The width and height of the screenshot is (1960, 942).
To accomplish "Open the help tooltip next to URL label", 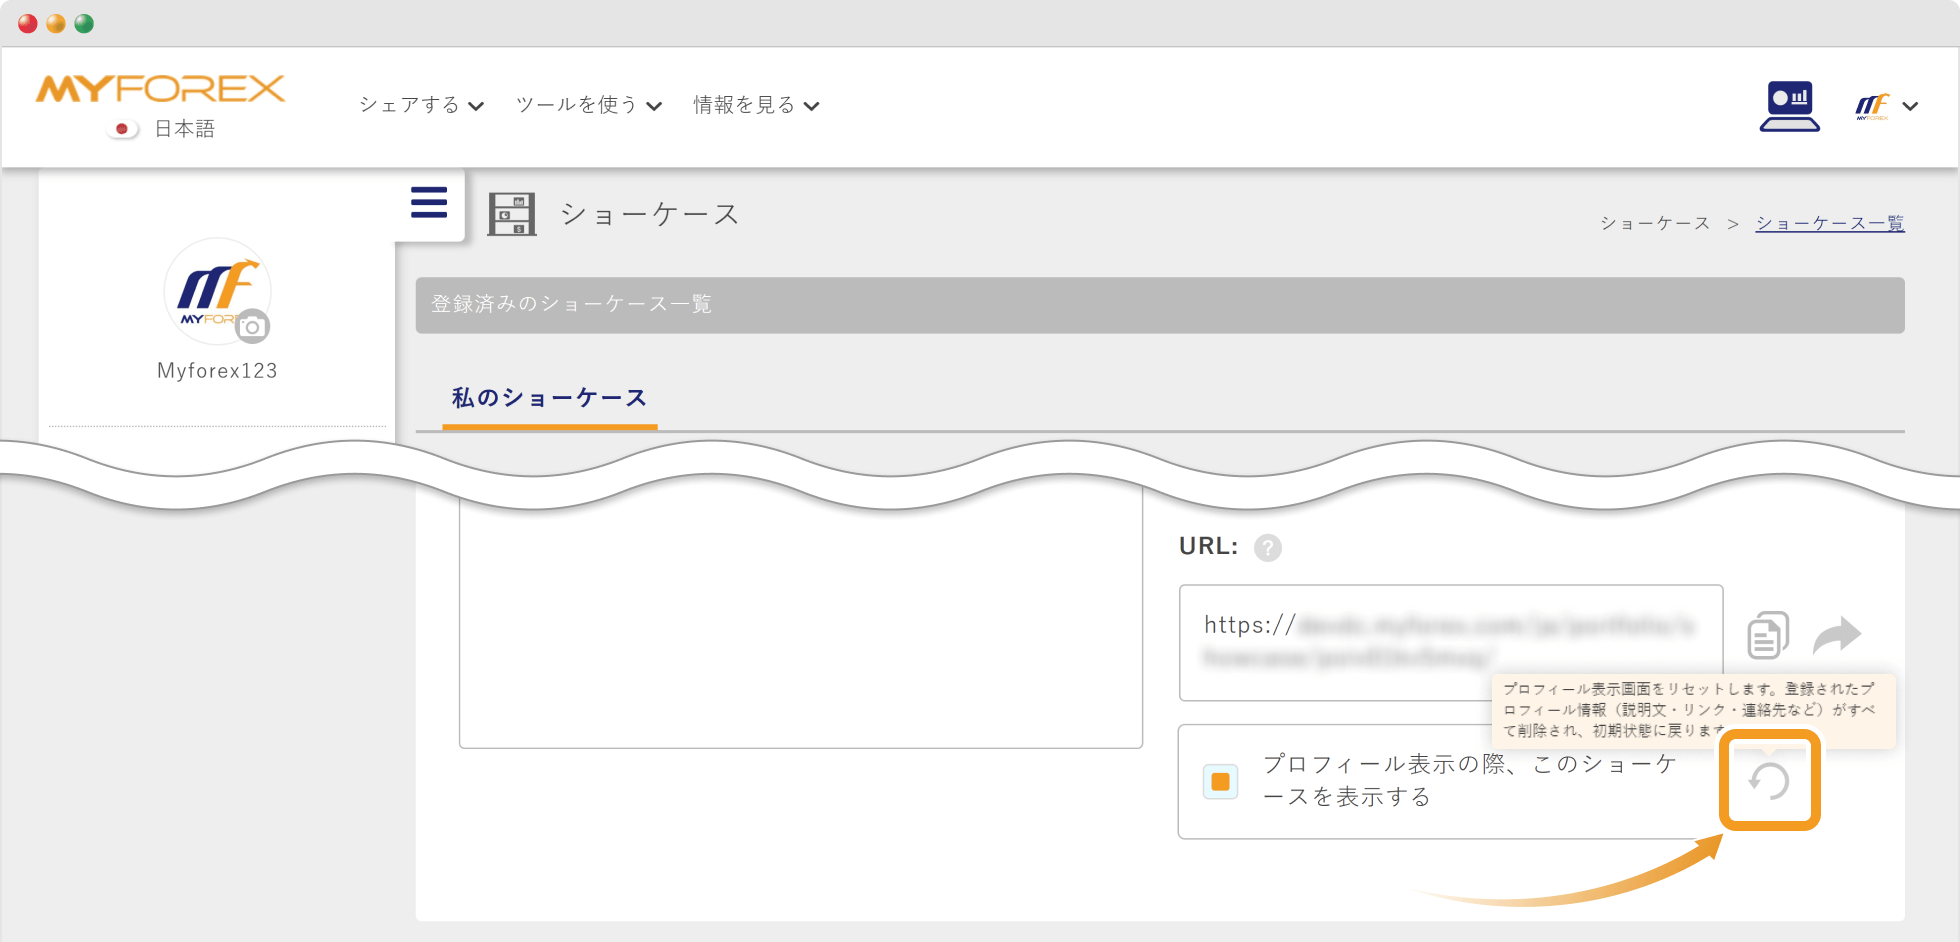I will point(1268,547).
